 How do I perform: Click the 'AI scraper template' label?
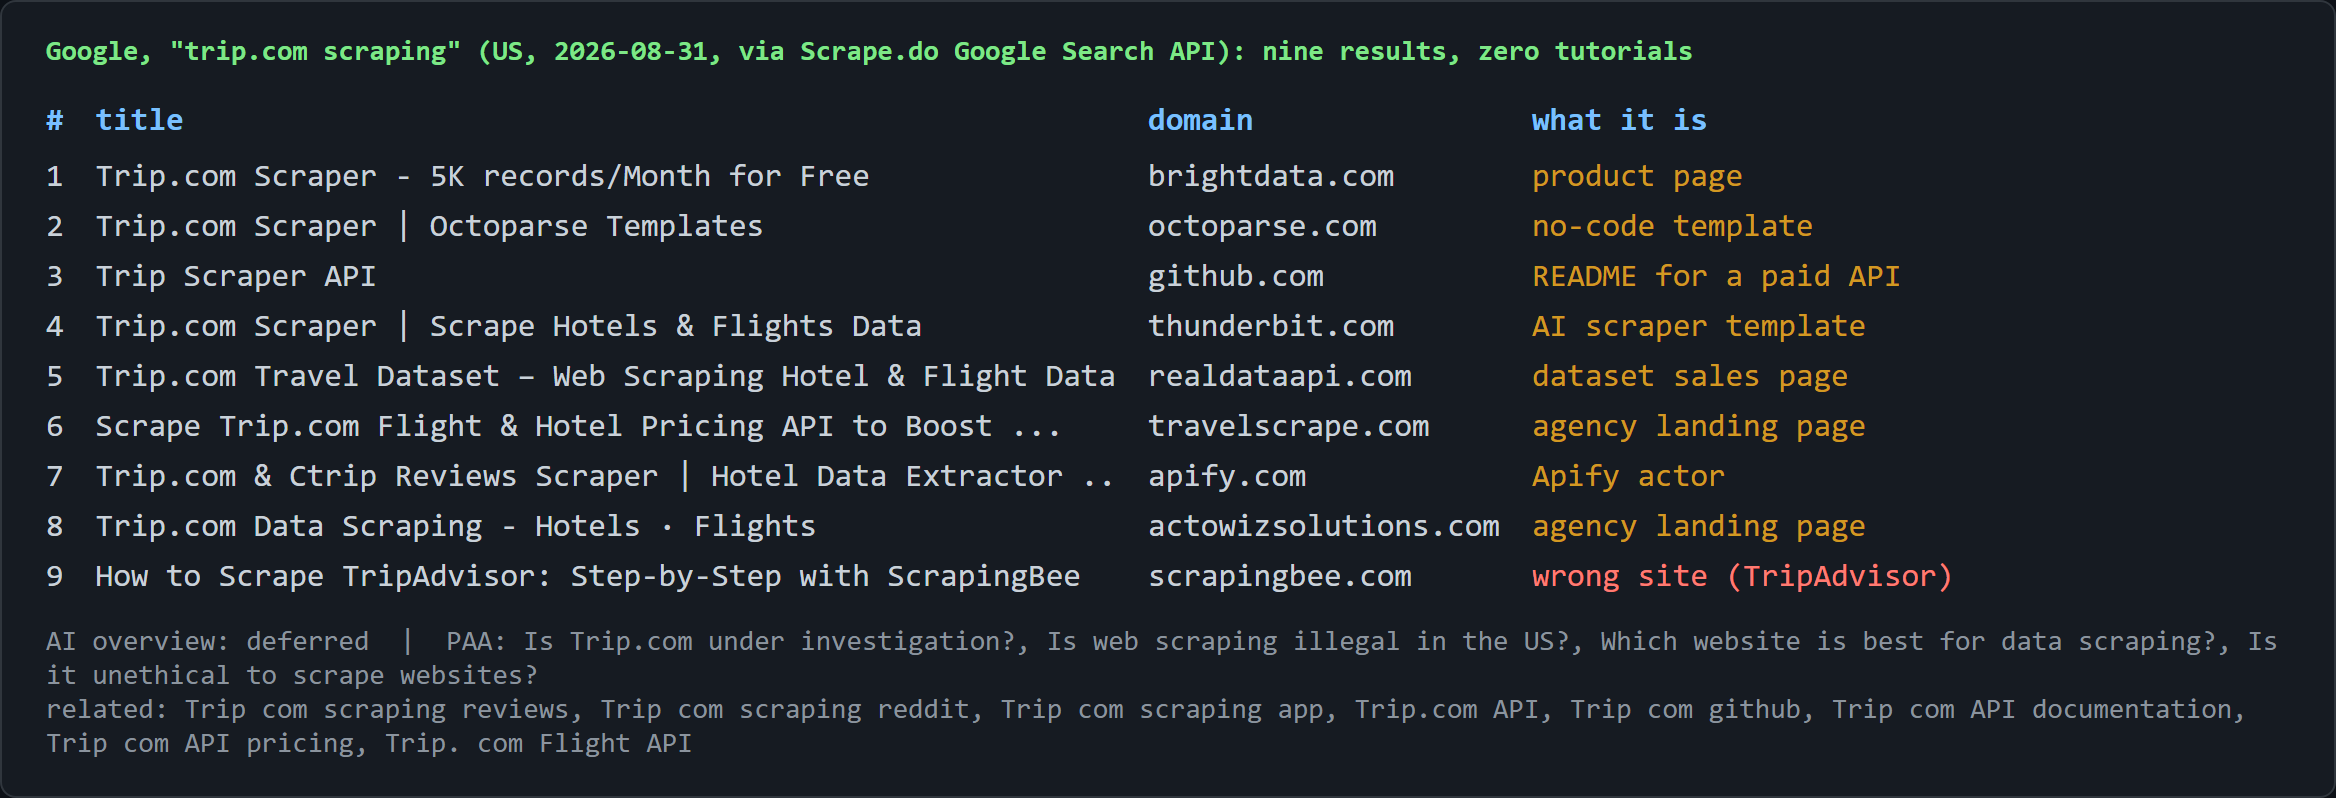coord(1699,327)
